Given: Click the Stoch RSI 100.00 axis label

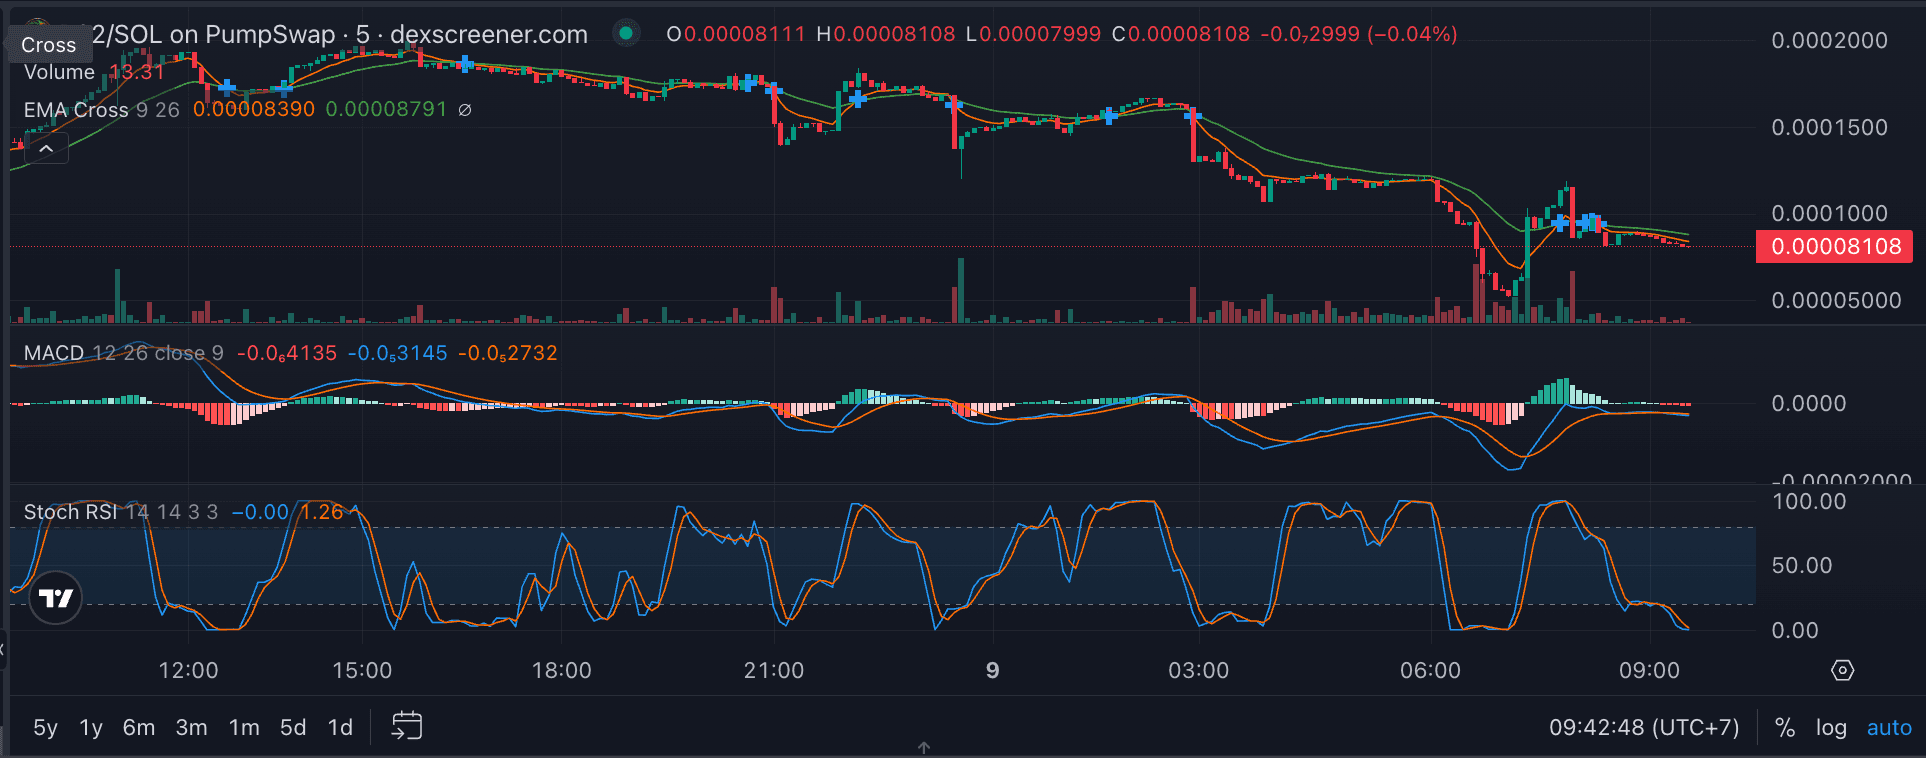Looking at the screenshot, I should tap(1809, 501).
